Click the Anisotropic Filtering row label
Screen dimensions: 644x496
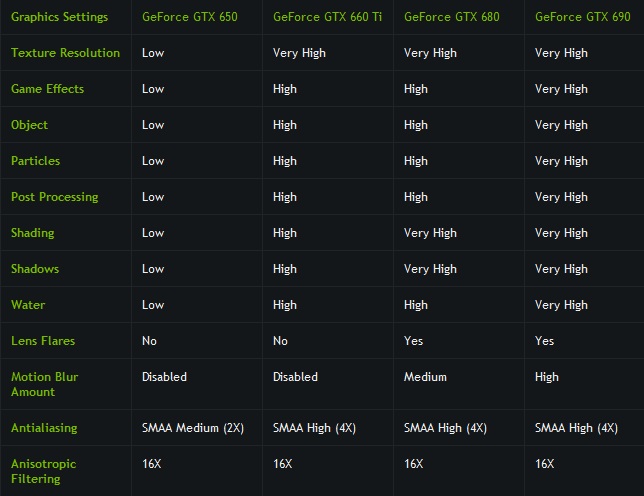pyautogui.click(x=43, y=471)
